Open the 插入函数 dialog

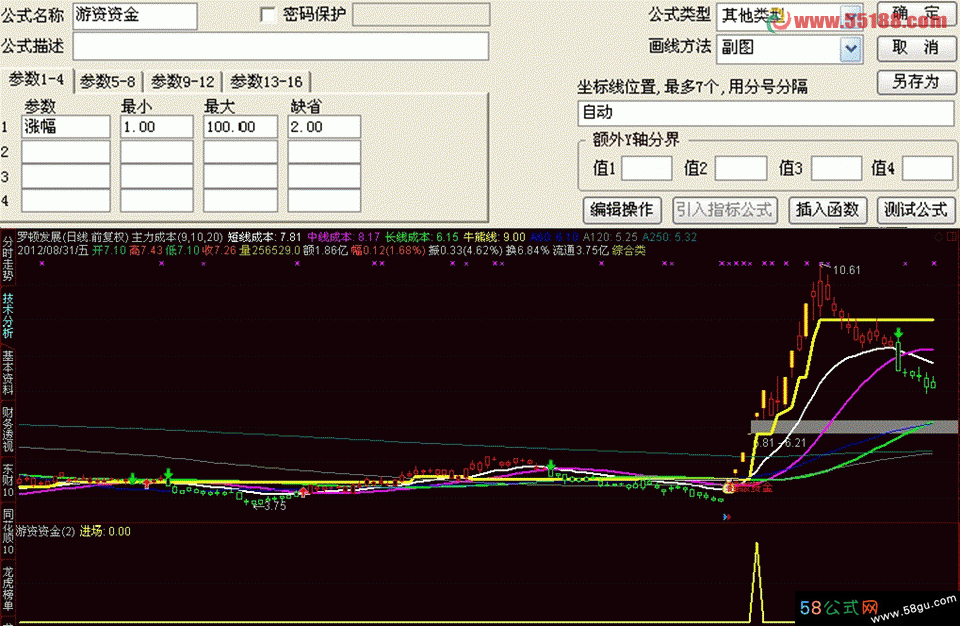tap(828, 209)
